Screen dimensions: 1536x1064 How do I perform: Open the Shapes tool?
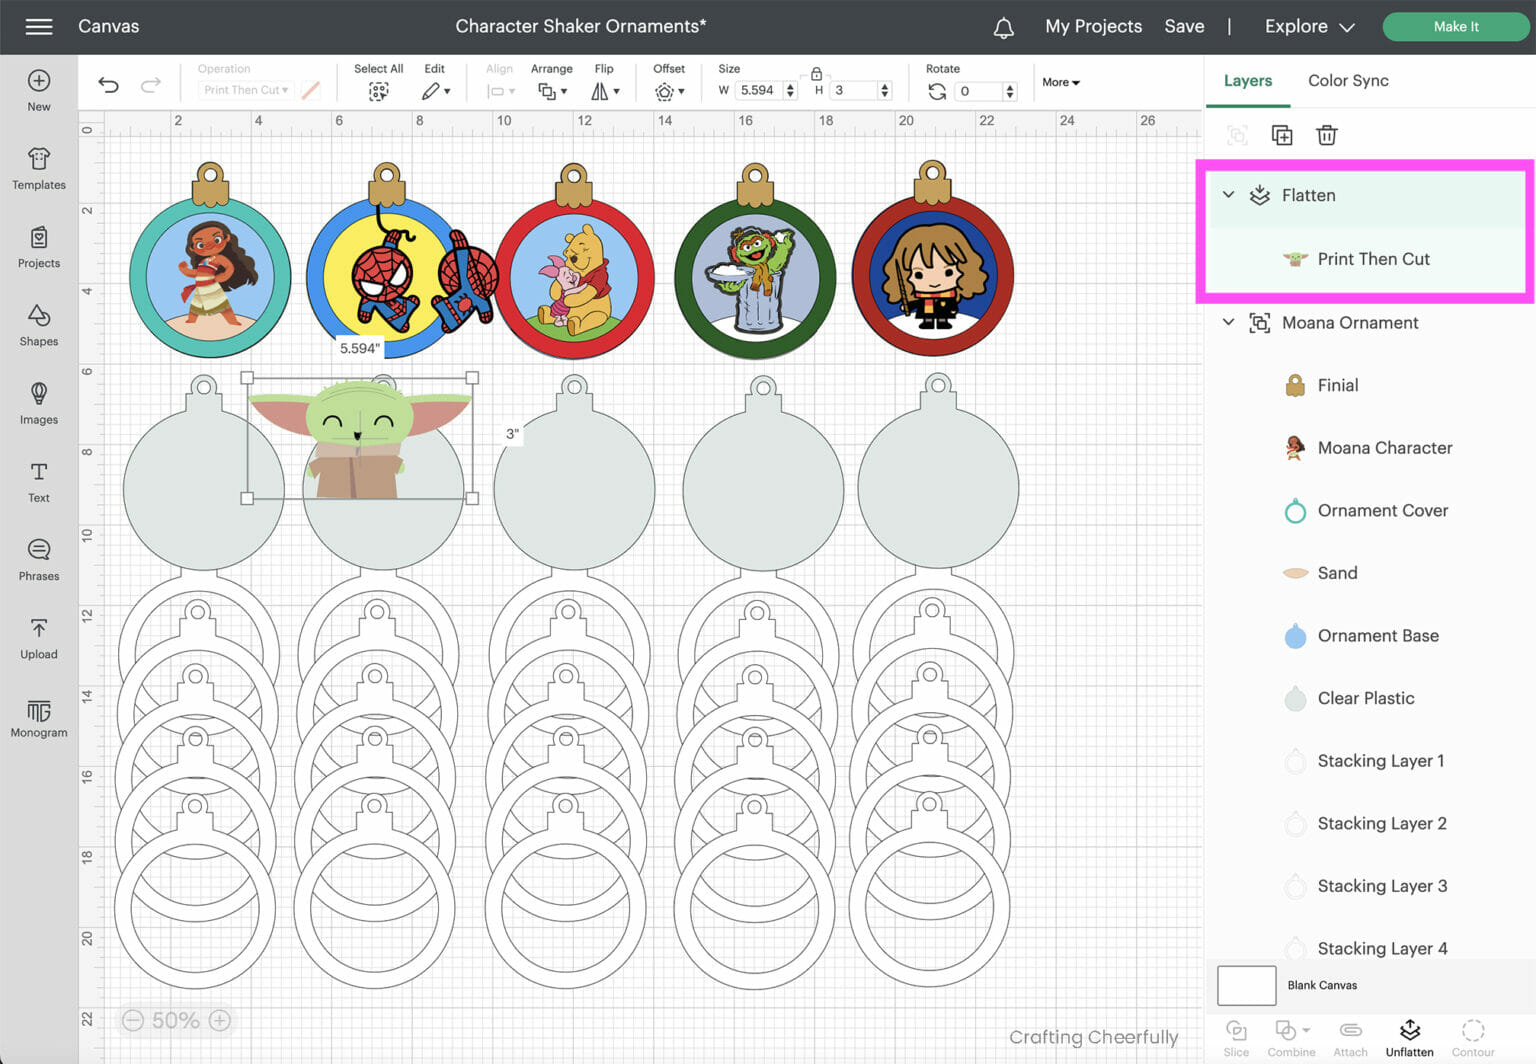point(39,325)
